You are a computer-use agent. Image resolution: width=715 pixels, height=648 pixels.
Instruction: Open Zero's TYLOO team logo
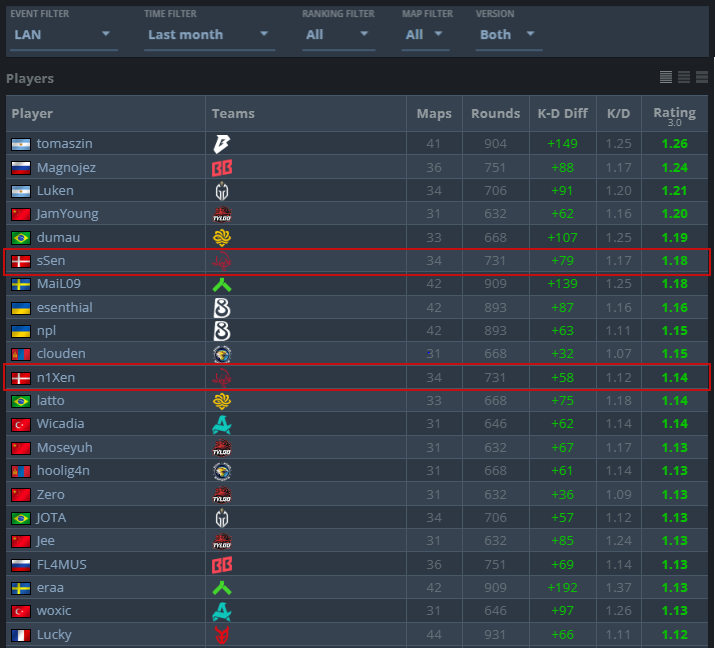(x=222, y=495)
